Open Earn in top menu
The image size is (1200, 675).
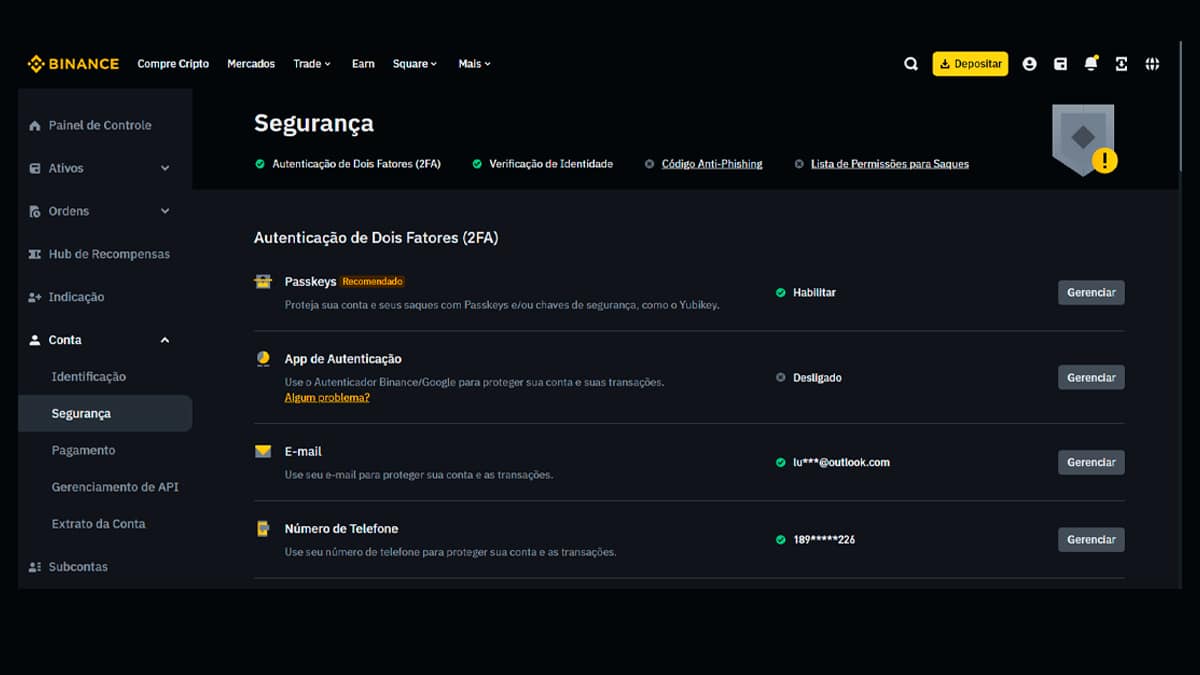coord(363,64)
